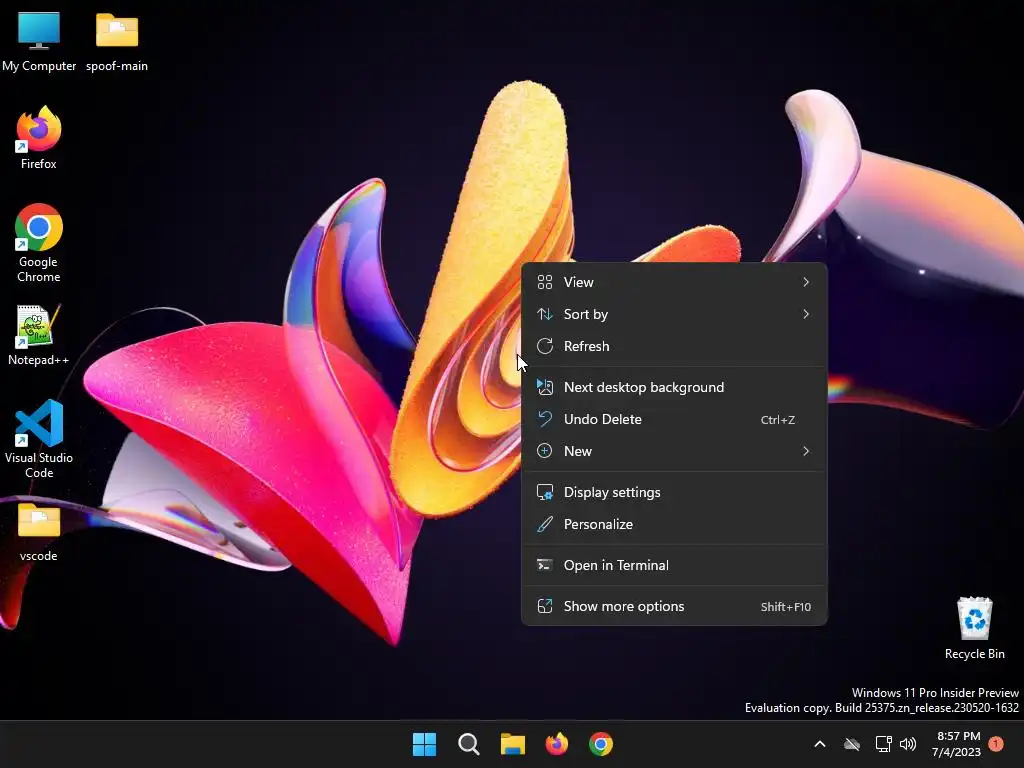The width and height of the screenshot is (1024, 768).
Task: Select the Google Chrome desktop shortcut
Action: (x=39, y=243)
